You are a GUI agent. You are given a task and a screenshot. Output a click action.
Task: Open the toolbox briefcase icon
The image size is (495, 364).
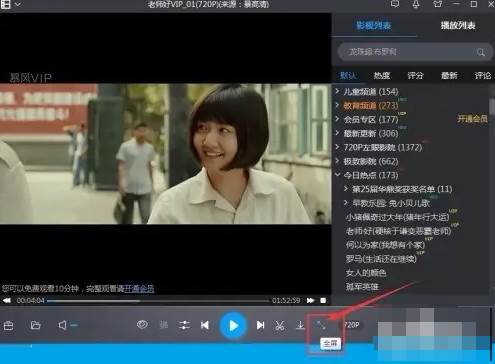8,325
